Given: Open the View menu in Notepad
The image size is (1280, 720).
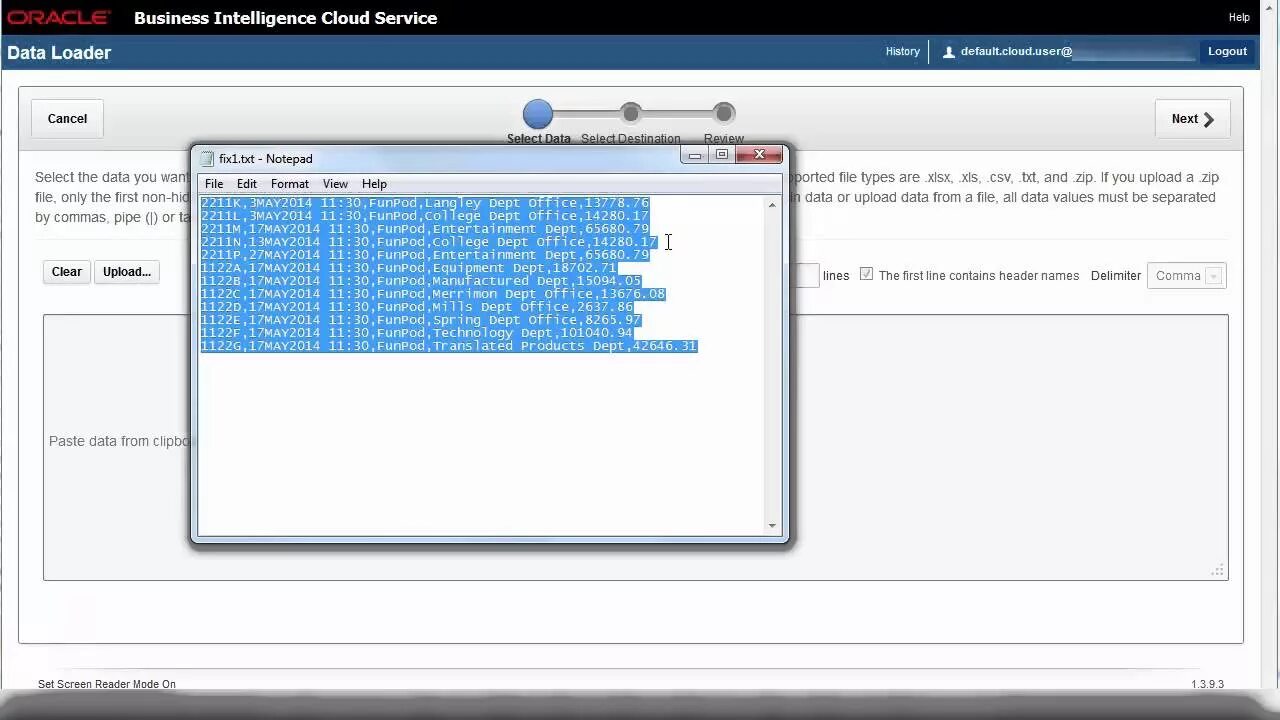Looking at the screenshot, I should [x=335, y=184].
